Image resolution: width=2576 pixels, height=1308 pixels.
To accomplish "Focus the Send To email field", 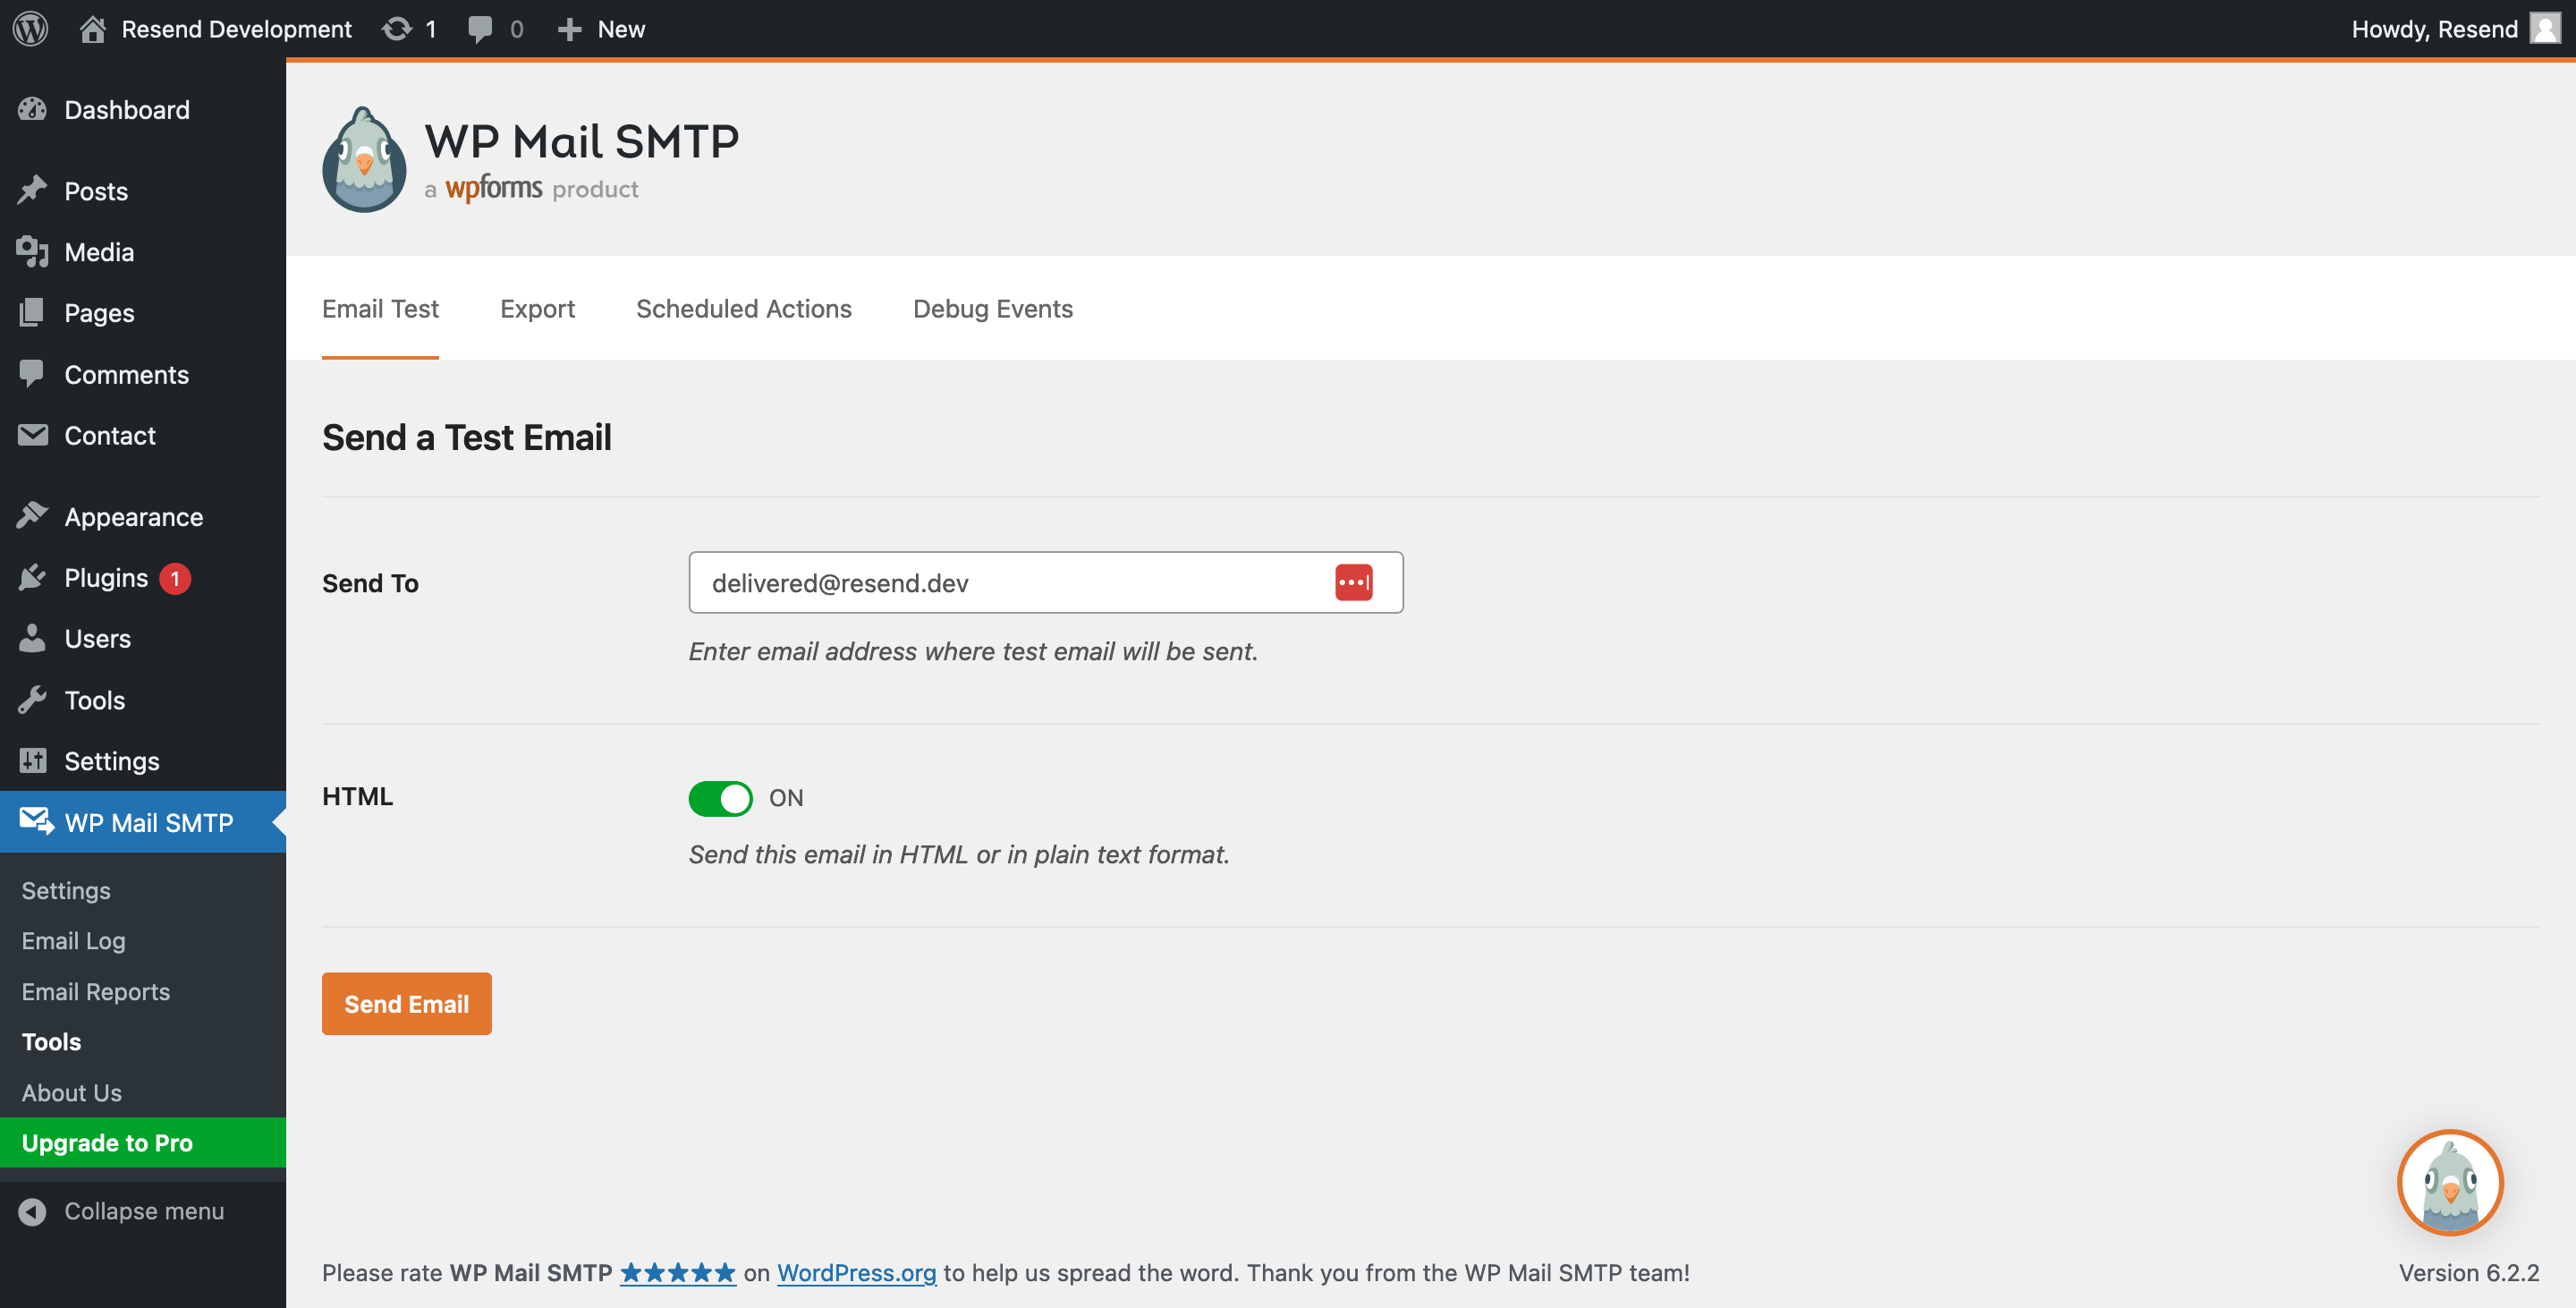I will click(x=1046, y=582).
